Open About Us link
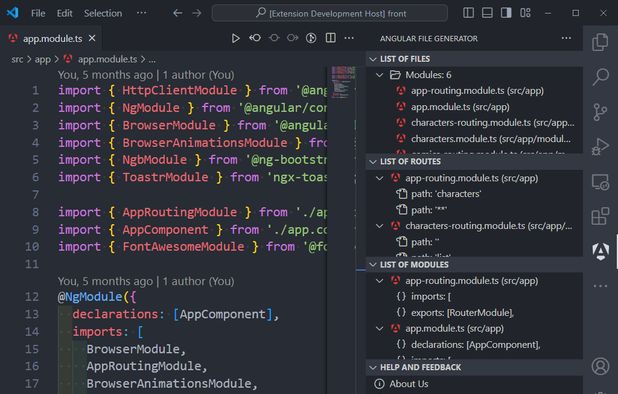Image resolution: width=618 pixels, height=394 pixels. 409,384
